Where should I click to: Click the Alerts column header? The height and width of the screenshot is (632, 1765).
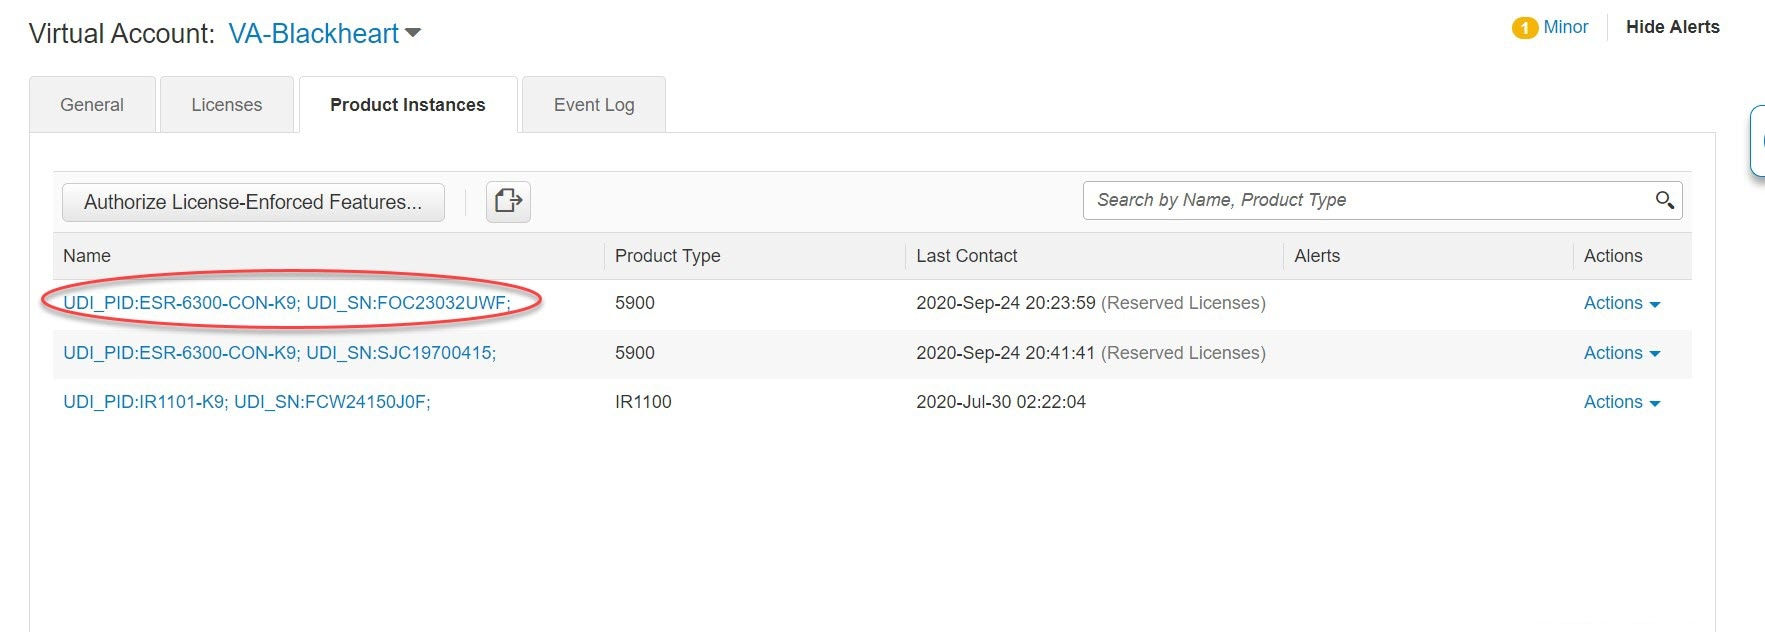pyautogui.click(x=1317, y=256)
